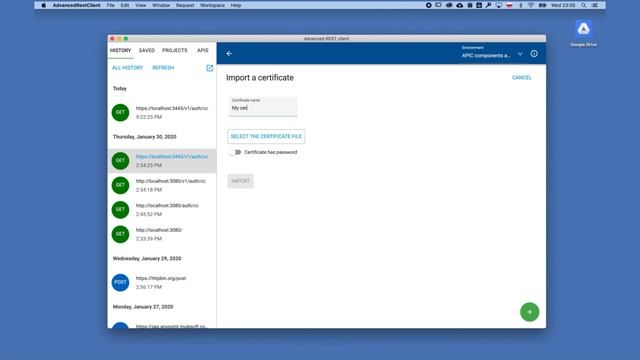Viewport: 640px width, 360px height.
Task: Click SELECT THE CERTIFICATE FILE button
Action: pos(266,136)
